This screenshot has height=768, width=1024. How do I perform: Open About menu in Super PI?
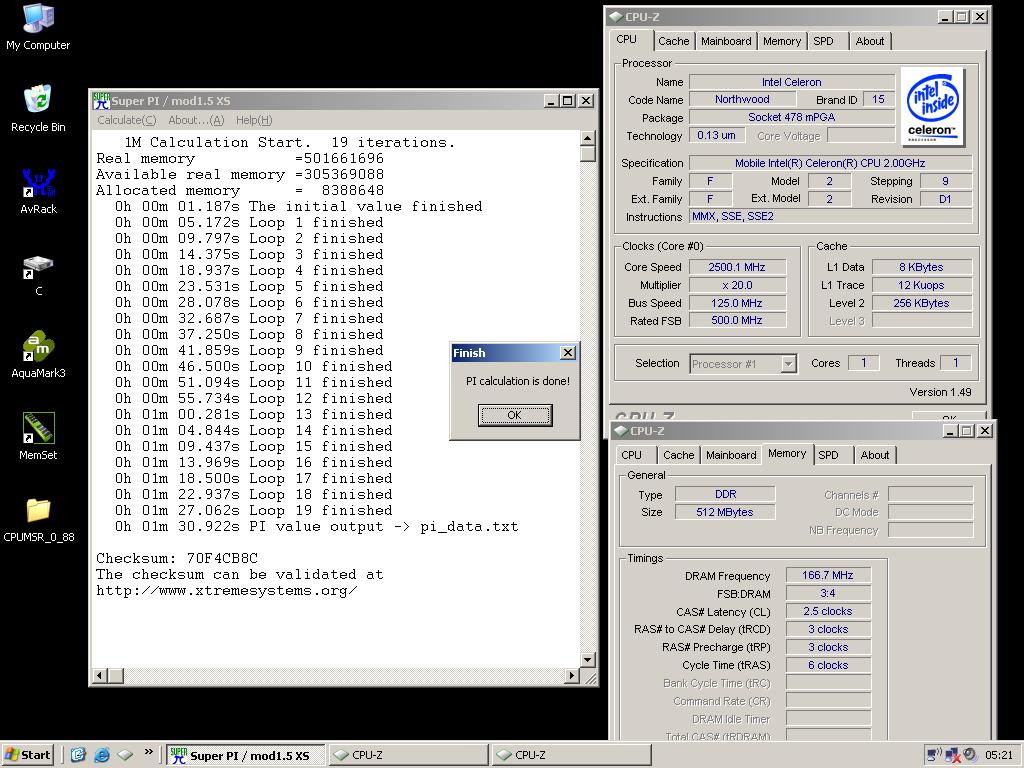pyautogui.click(x=196, y=120)
